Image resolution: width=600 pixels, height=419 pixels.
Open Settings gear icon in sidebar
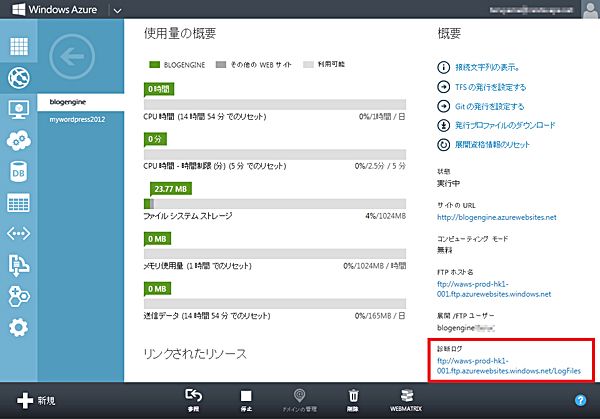click(19, 328)
